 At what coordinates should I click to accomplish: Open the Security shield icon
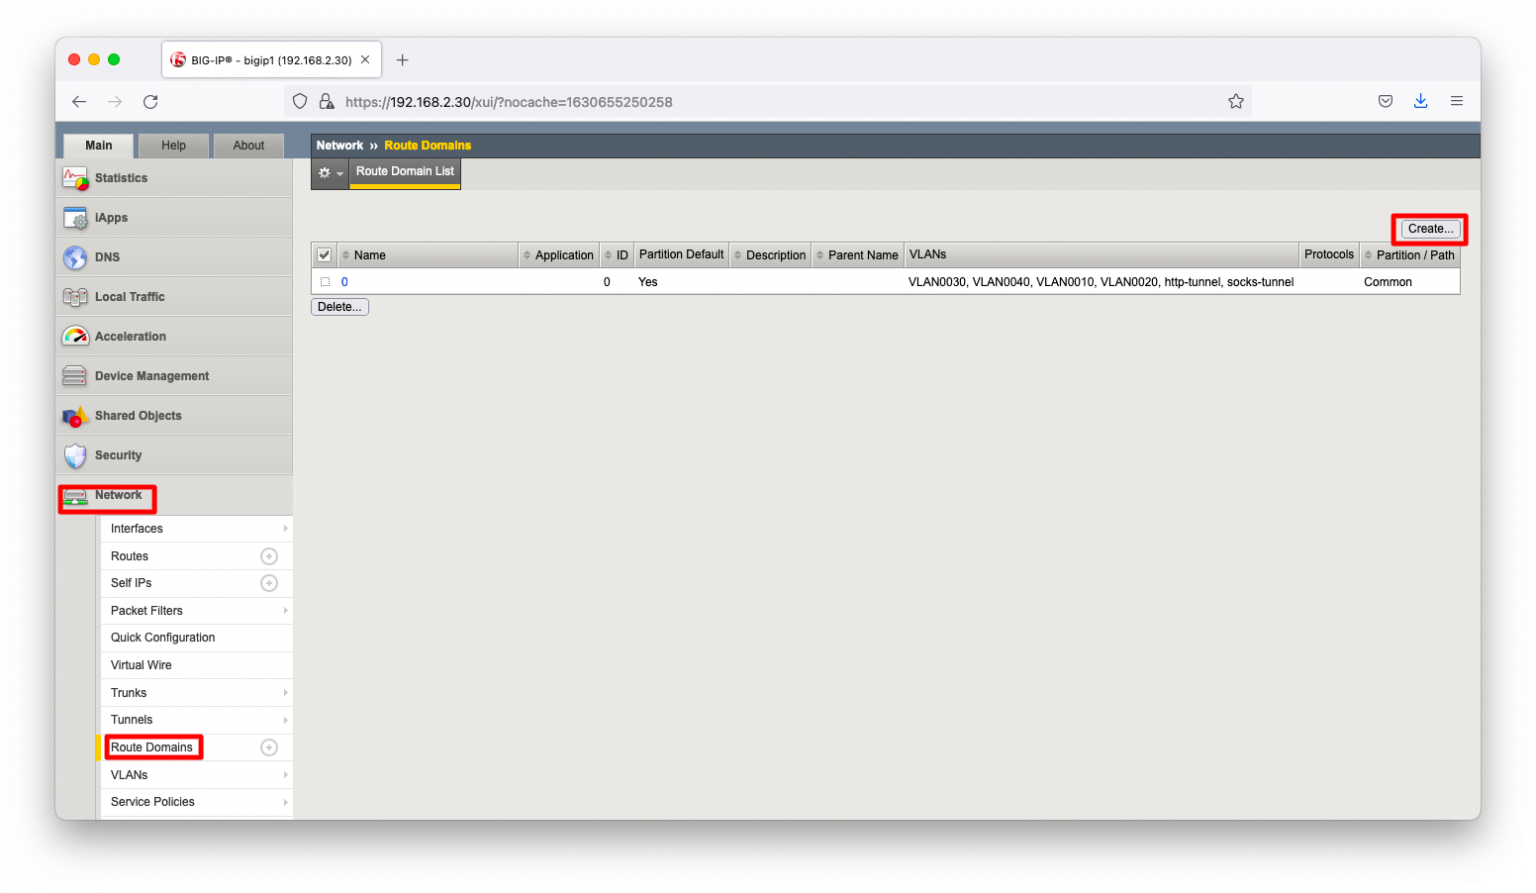coord(75,455)
